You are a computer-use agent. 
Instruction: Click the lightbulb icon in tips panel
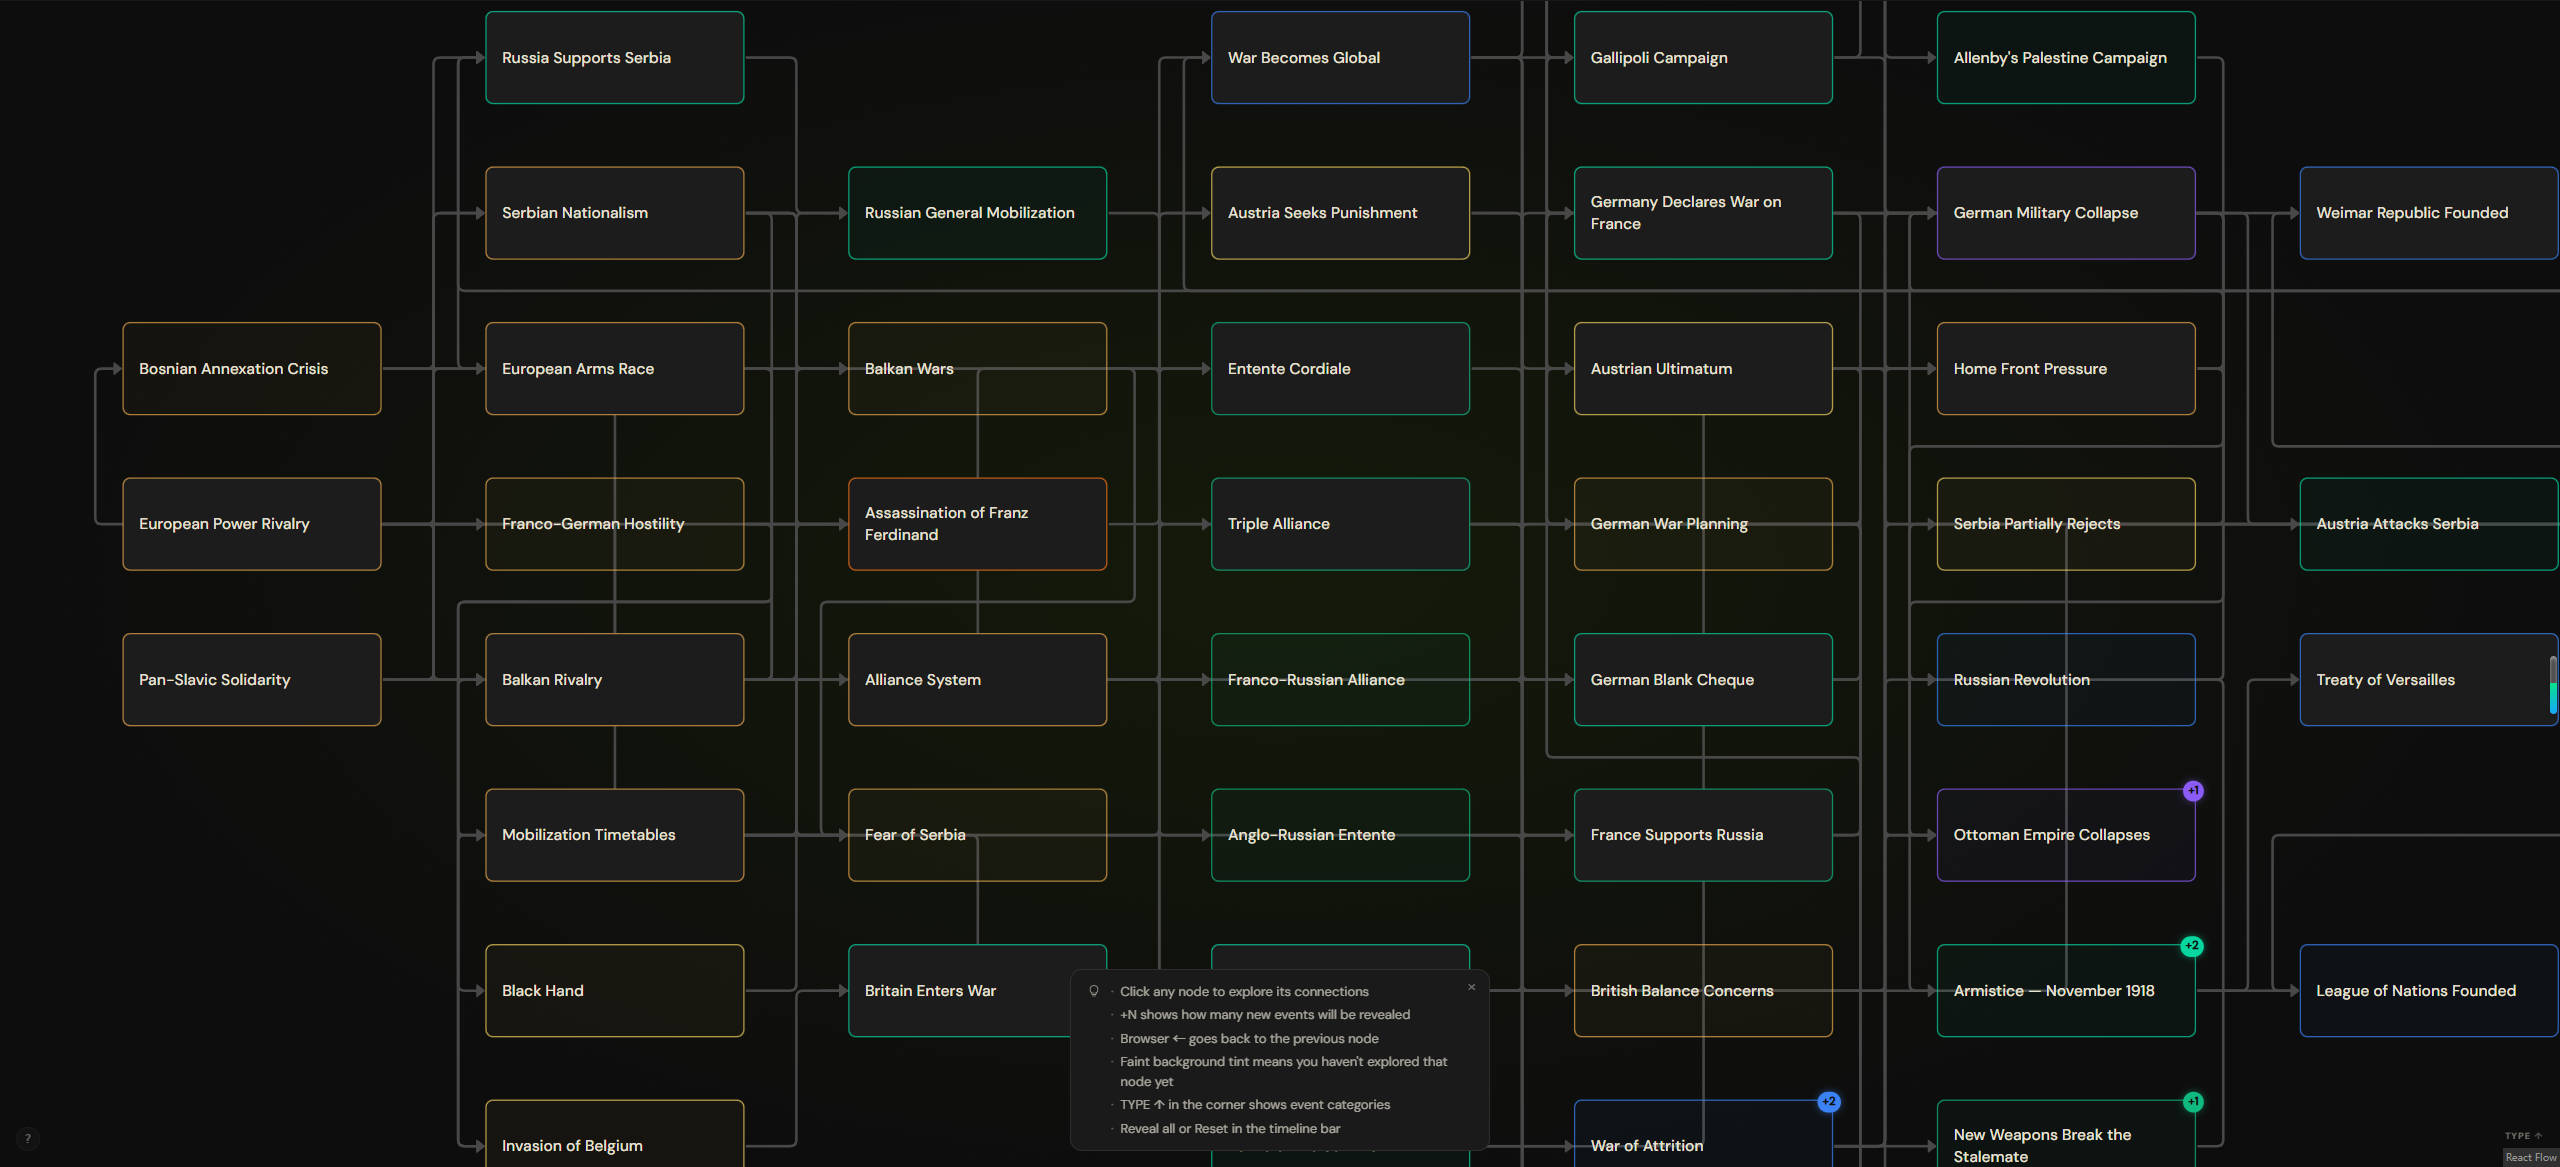coord(1094,991)
